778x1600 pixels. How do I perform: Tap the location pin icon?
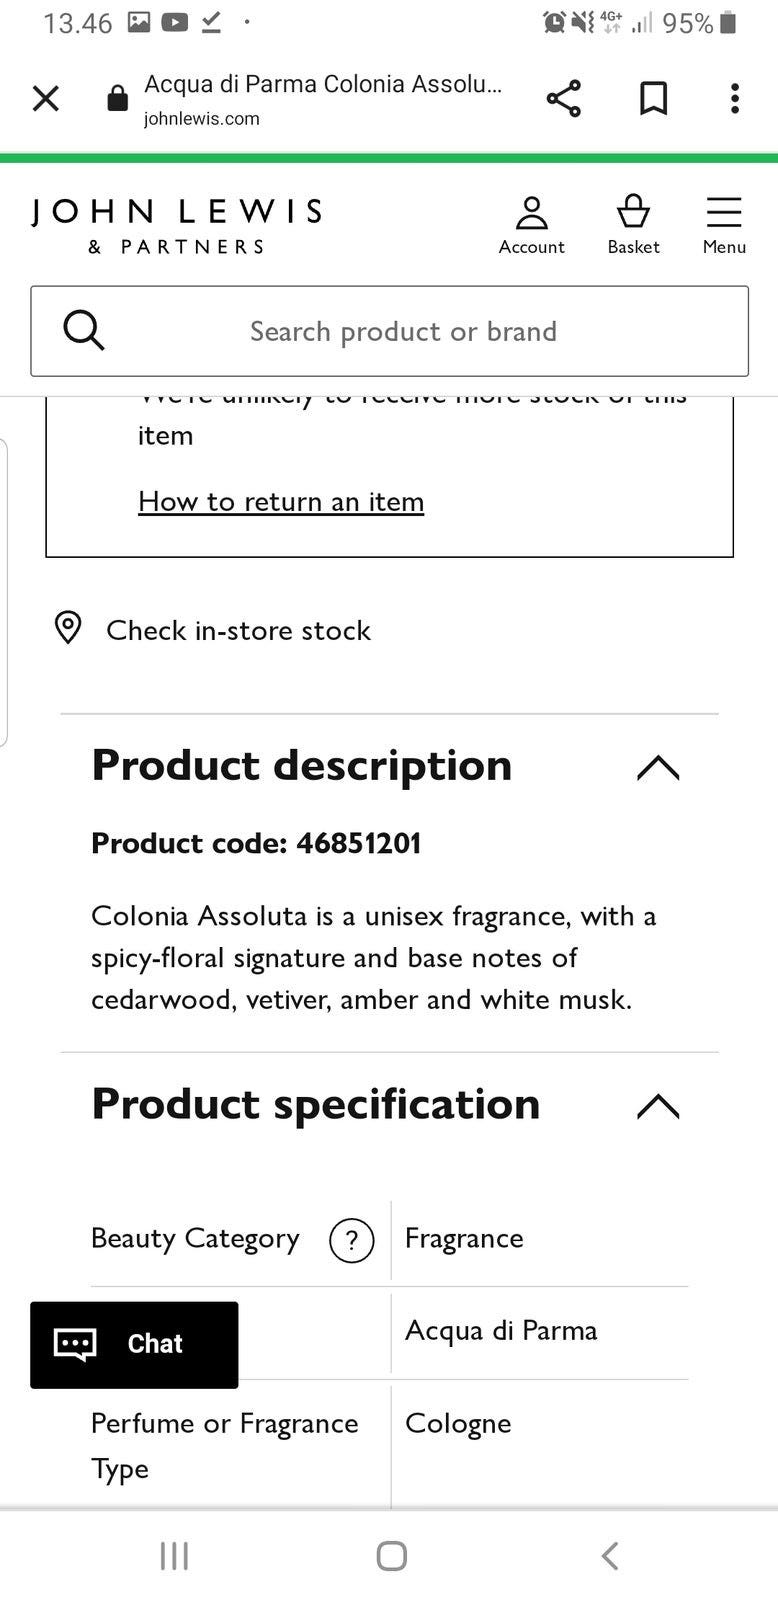tap(68, 628)
